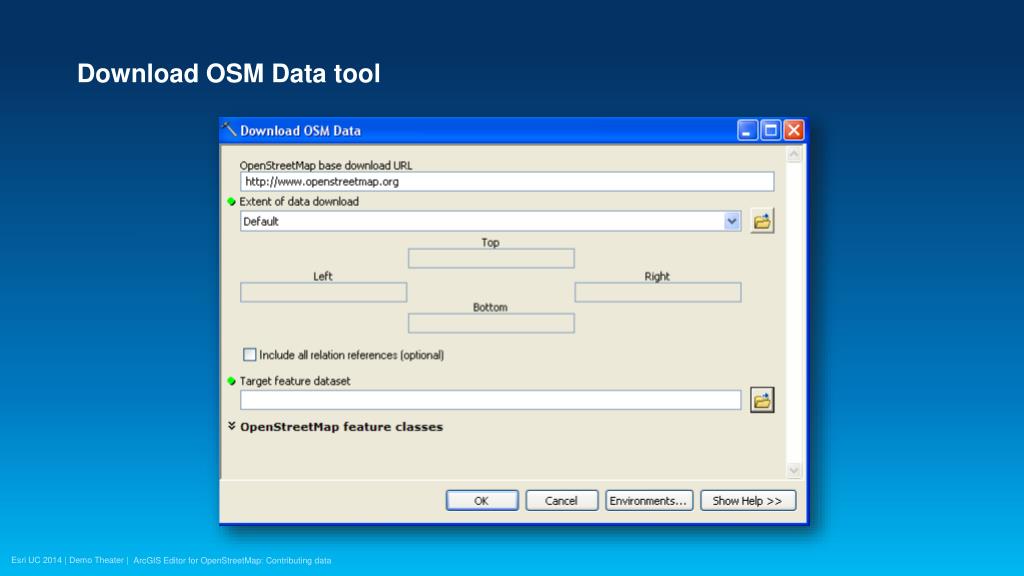Click the scrollbar down arrow
Screen dimensions: 1024x576
(793, 470)
